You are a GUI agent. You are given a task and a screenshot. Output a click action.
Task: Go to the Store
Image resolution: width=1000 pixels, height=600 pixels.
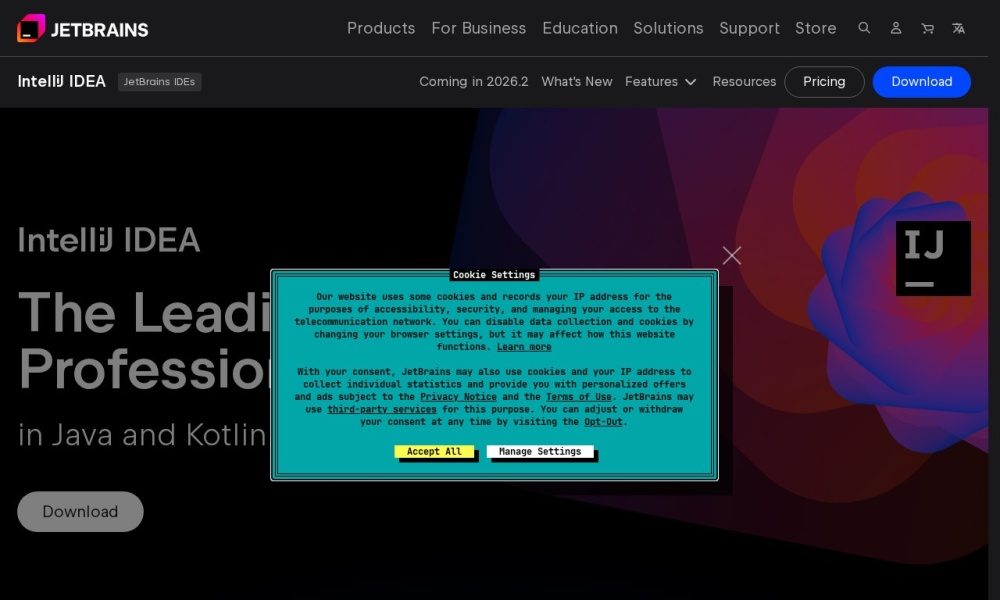[x=815, y=28]
